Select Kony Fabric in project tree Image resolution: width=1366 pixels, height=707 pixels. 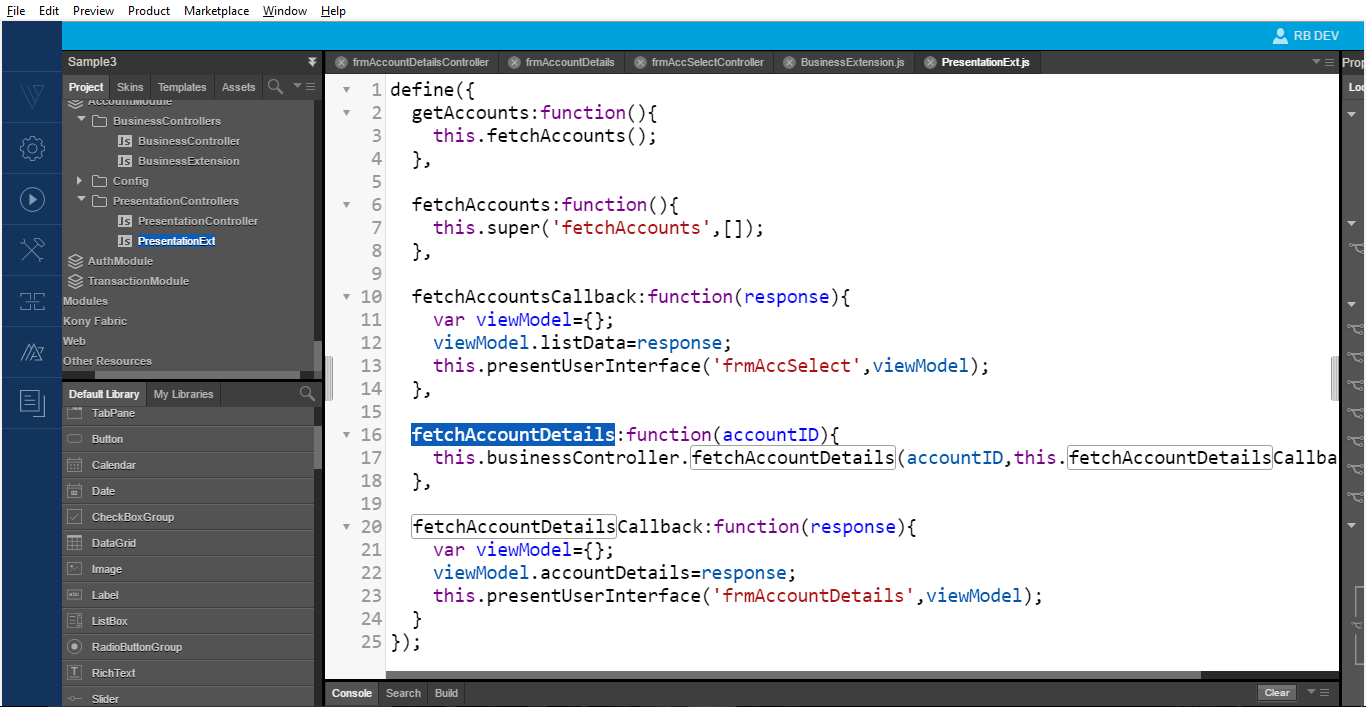(x=95, y=321)
